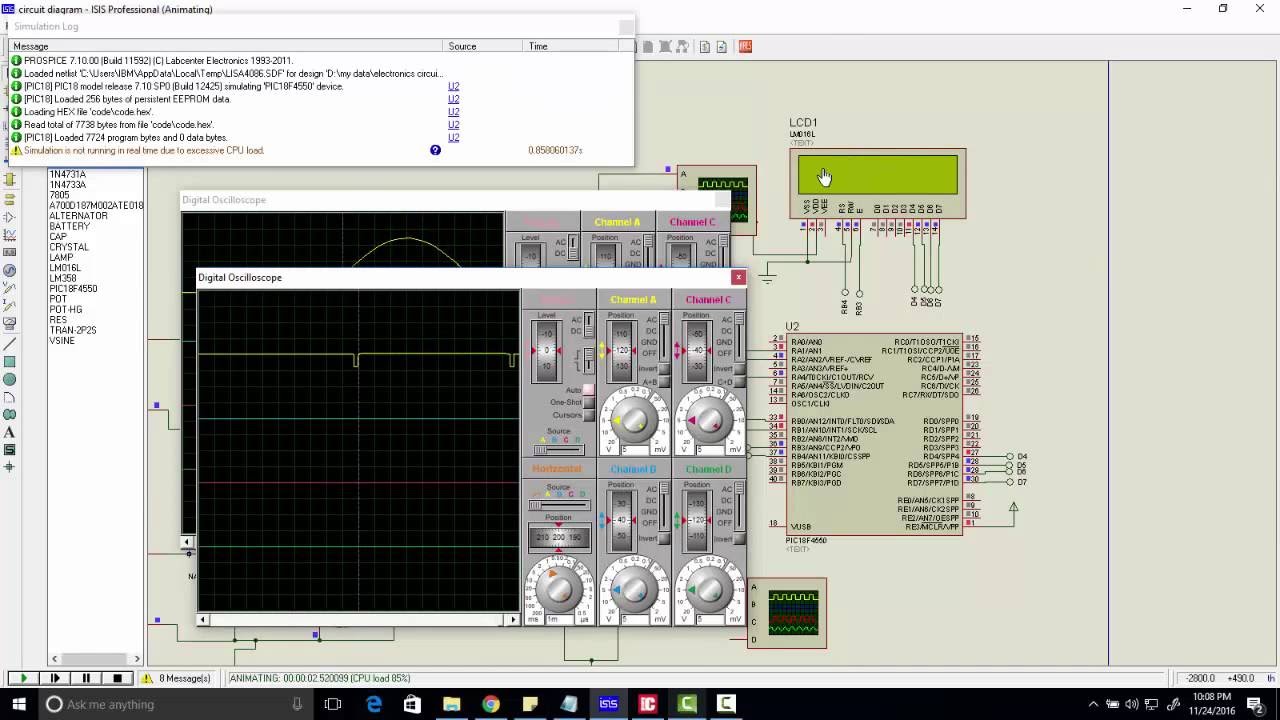
Task: Click U2 link on 'Loaded 7724 program bytes' row
Action: (x=453, y=137)
